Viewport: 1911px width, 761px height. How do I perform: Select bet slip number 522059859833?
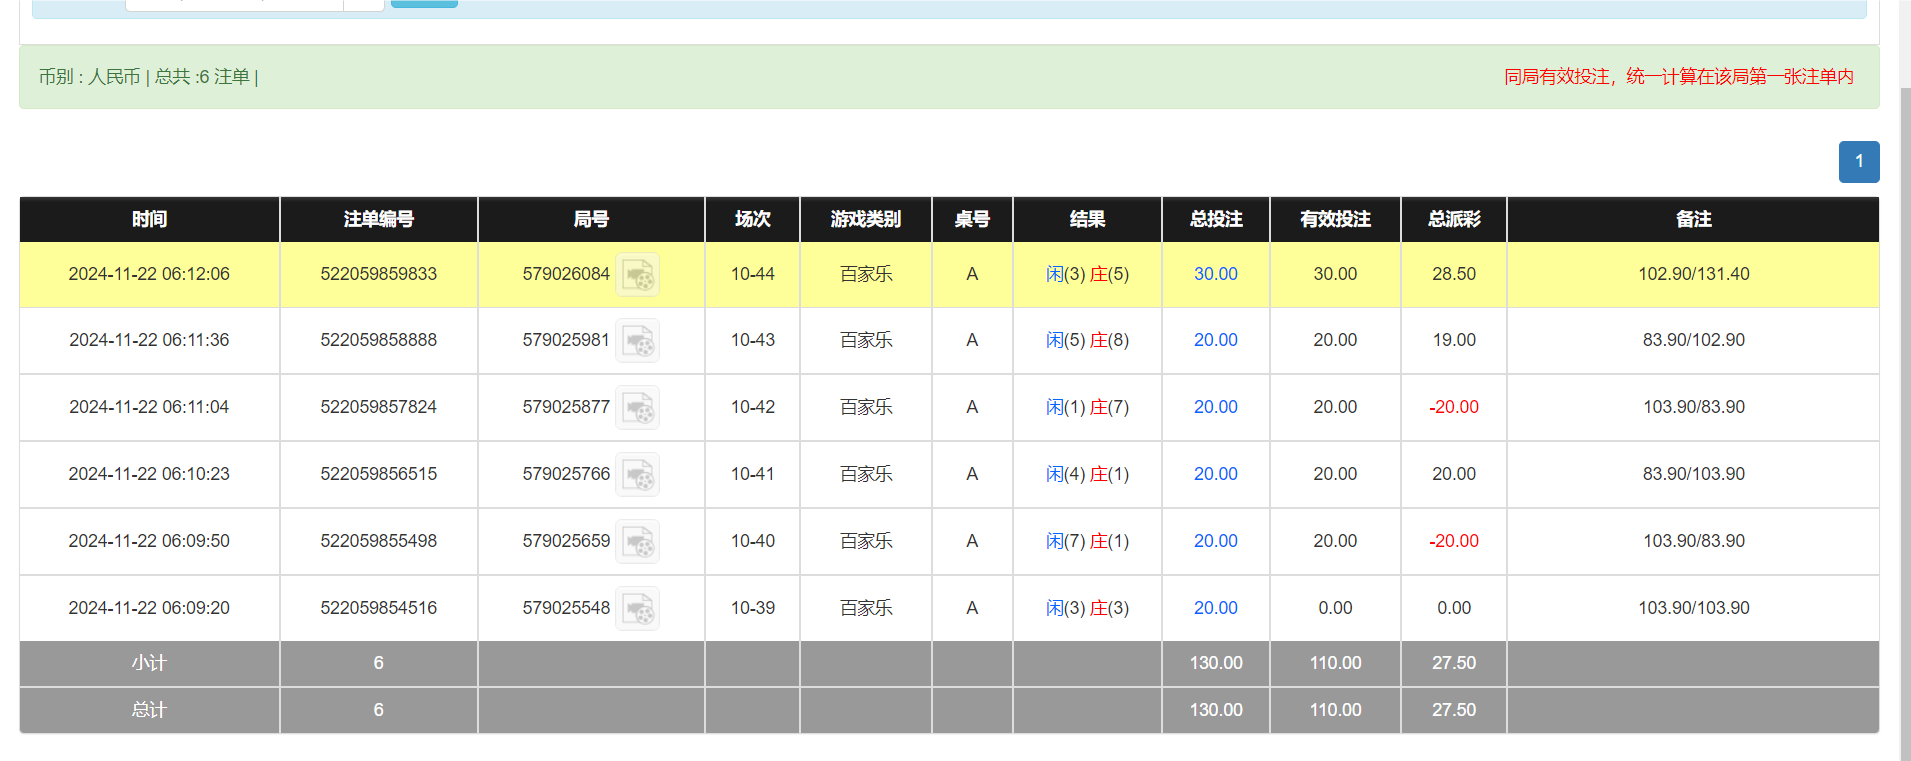click(x=378, y=274)
